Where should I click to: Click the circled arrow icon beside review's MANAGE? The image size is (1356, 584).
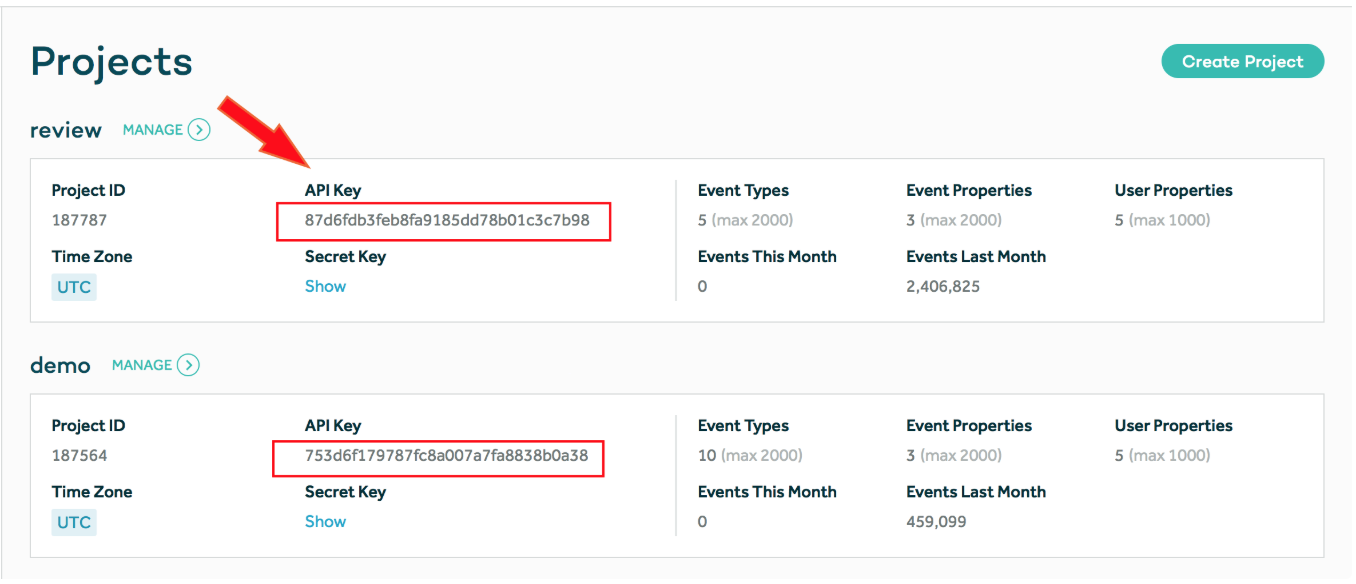(199, 130)
